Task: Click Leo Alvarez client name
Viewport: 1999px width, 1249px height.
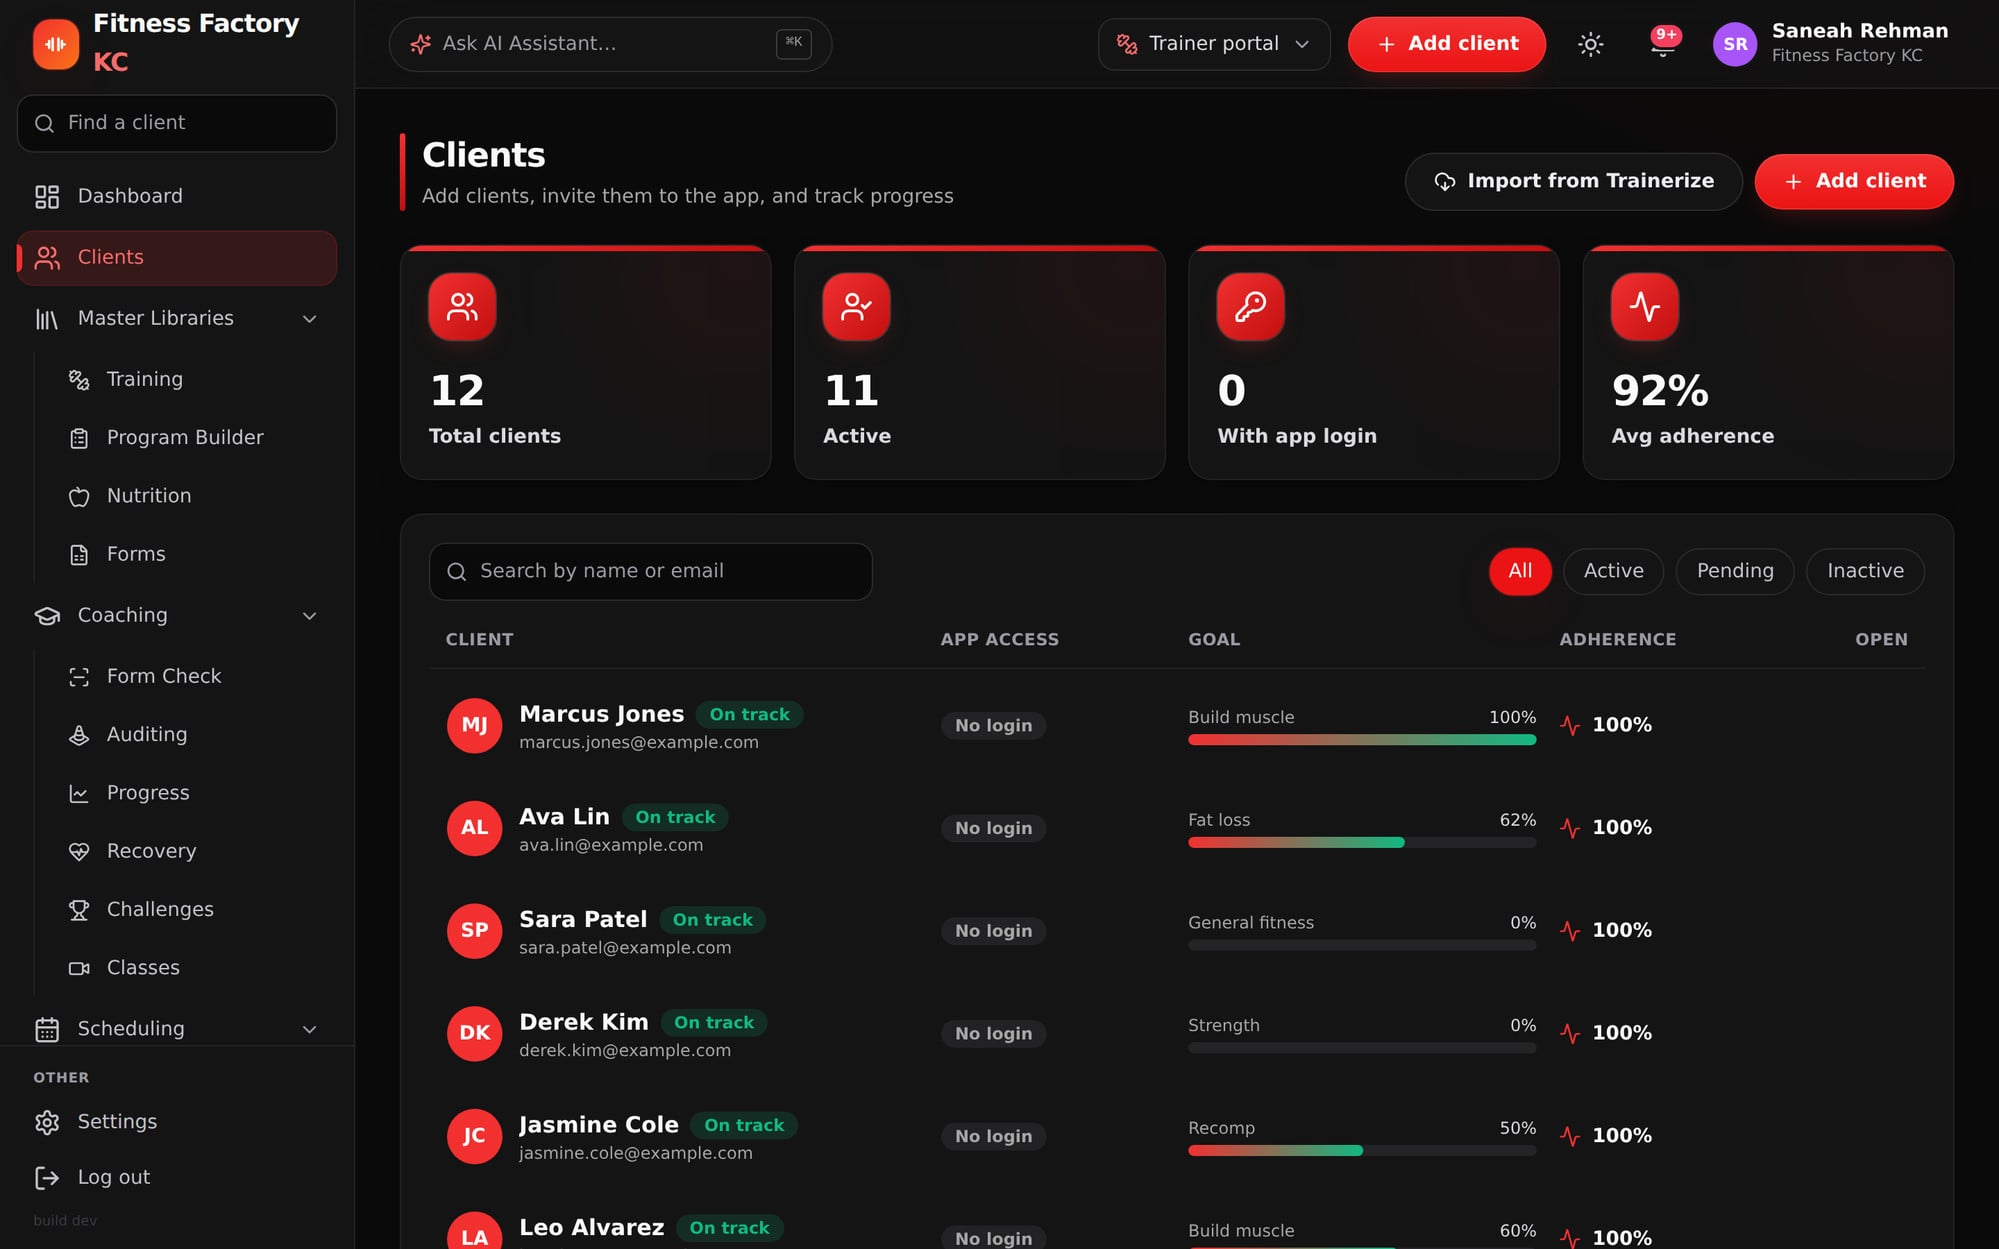Action: [x=592, y=1228]
